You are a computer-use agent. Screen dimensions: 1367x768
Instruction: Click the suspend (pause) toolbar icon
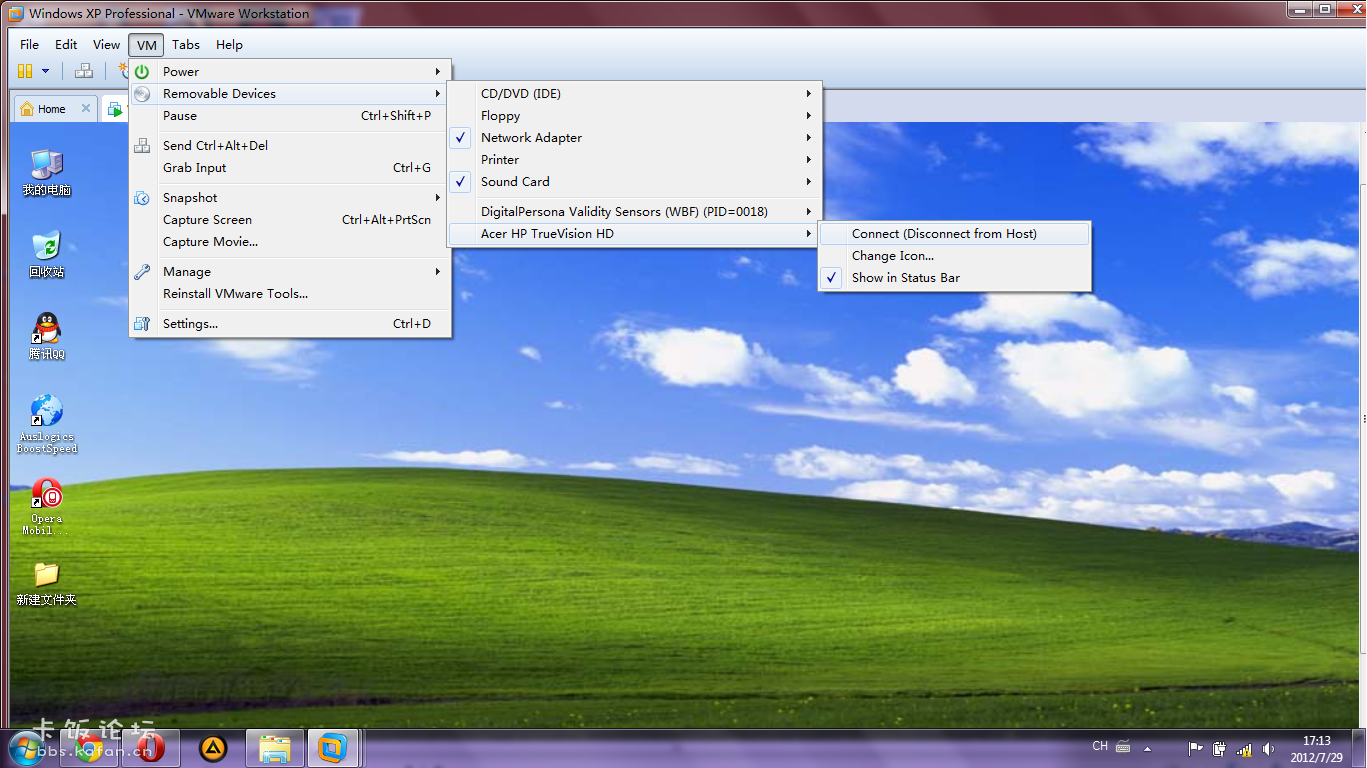pyautogui.click(x=25, y=71)
